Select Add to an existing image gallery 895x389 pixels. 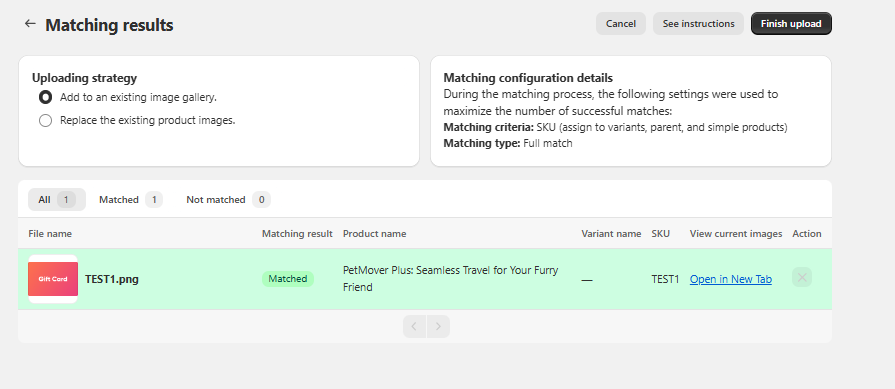point(45,98)
